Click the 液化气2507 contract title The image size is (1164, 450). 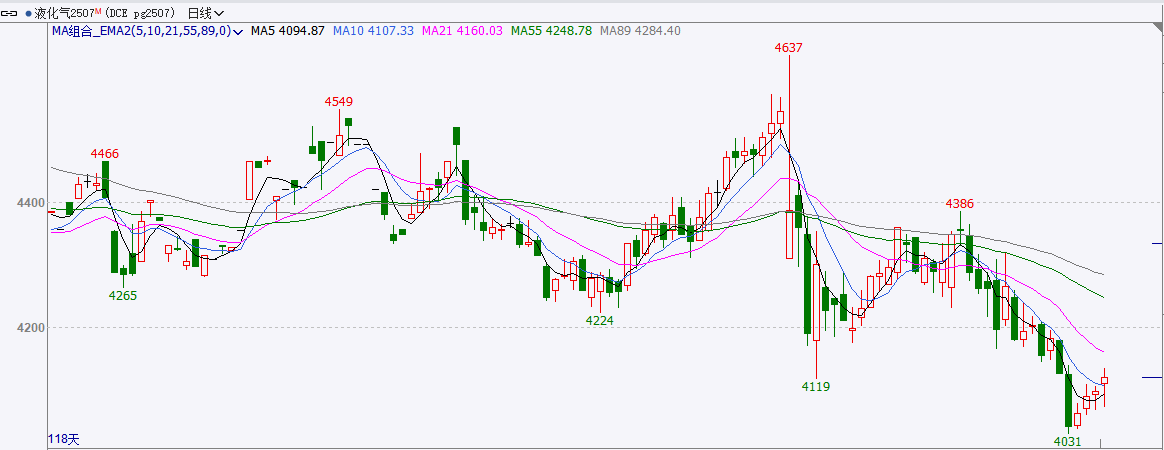tap(63, 13)
